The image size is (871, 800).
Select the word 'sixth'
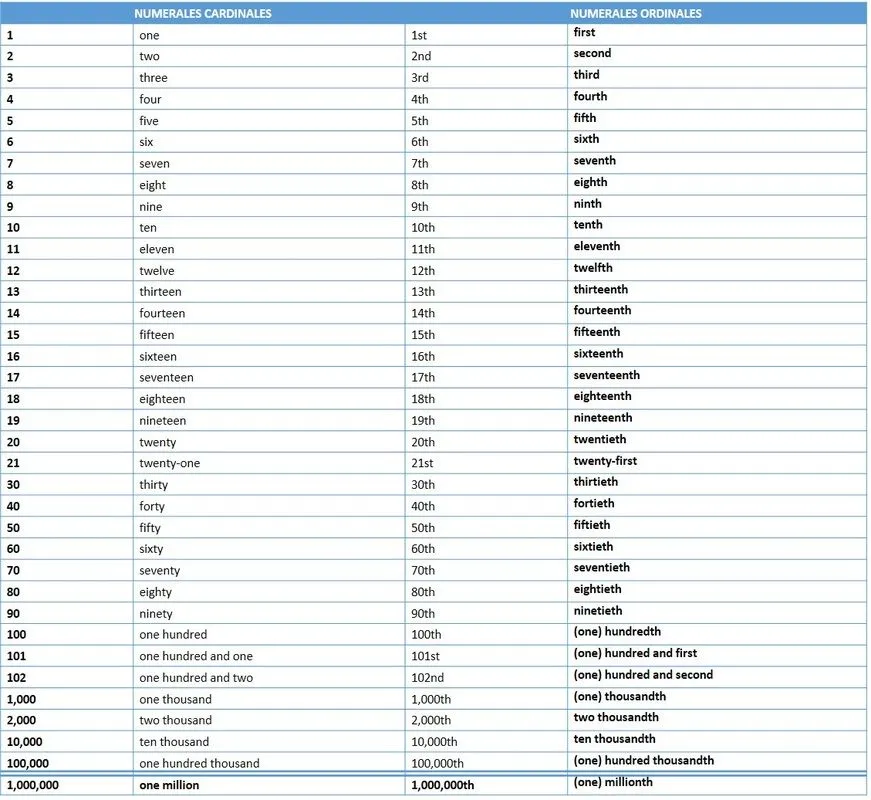pos(587,139)
